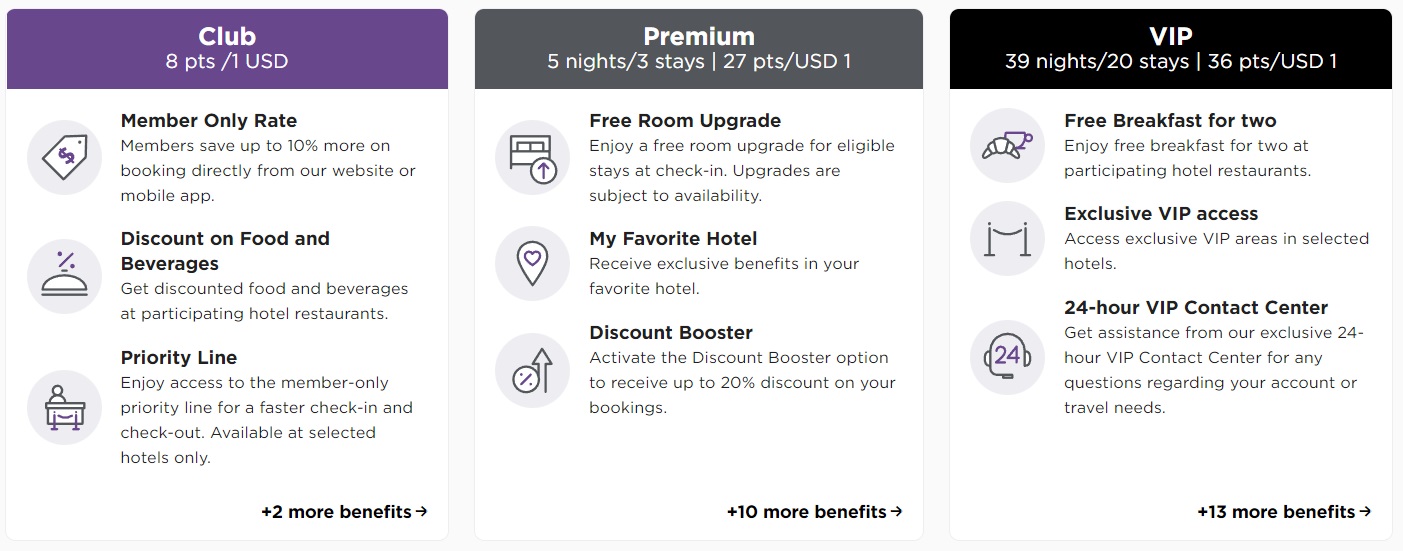Click the Free Breakfast for two heading
Viewport: 1403px width, 551px height.
click(x=1170, y=121)
